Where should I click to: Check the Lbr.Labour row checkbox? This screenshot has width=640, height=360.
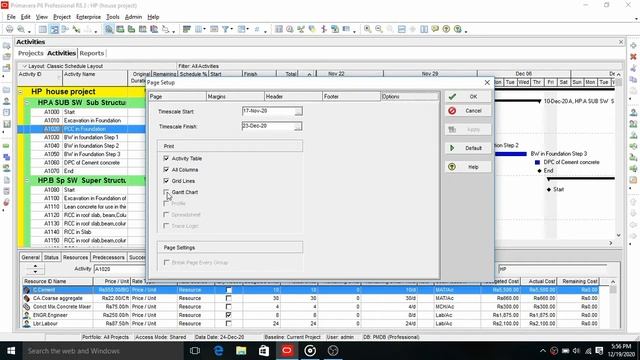(229, 323)
